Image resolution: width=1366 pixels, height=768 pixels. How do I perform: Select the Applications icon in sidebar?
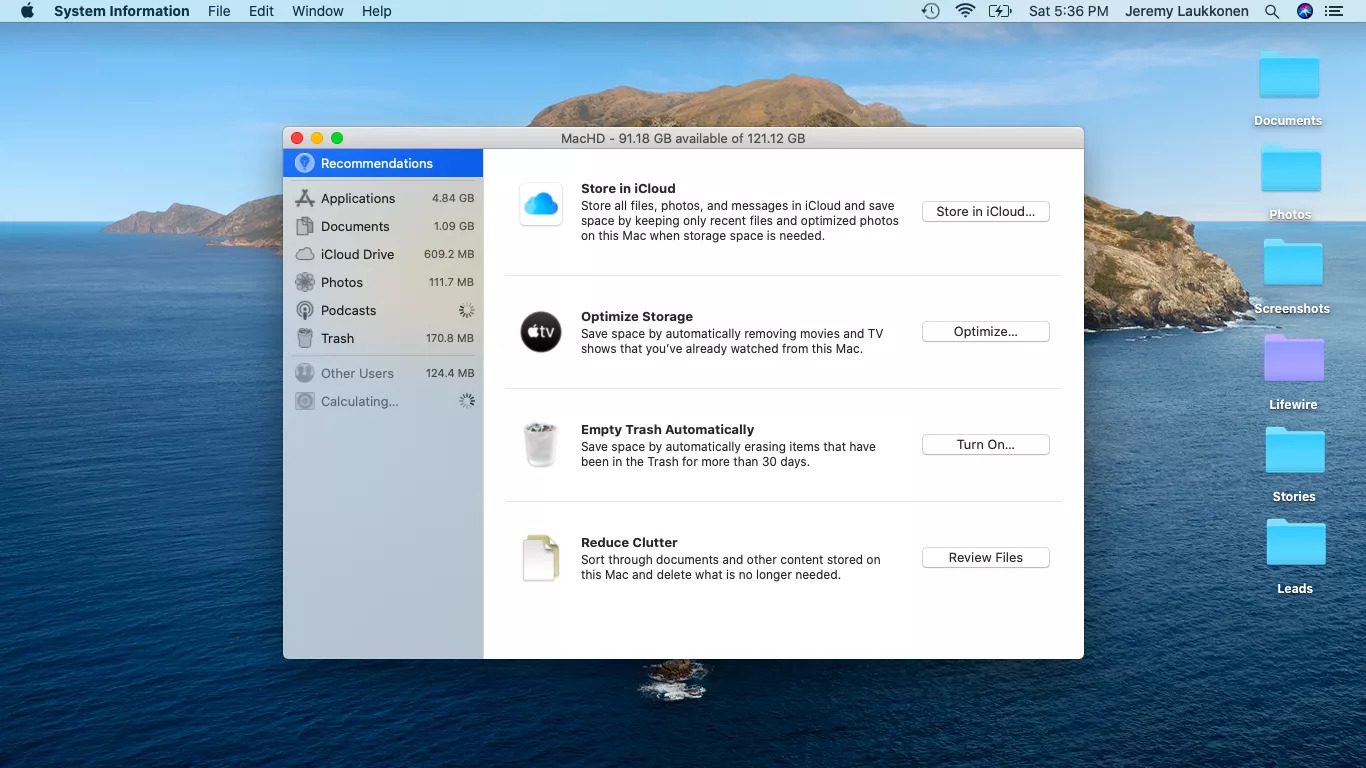click(x=305, y=198)
